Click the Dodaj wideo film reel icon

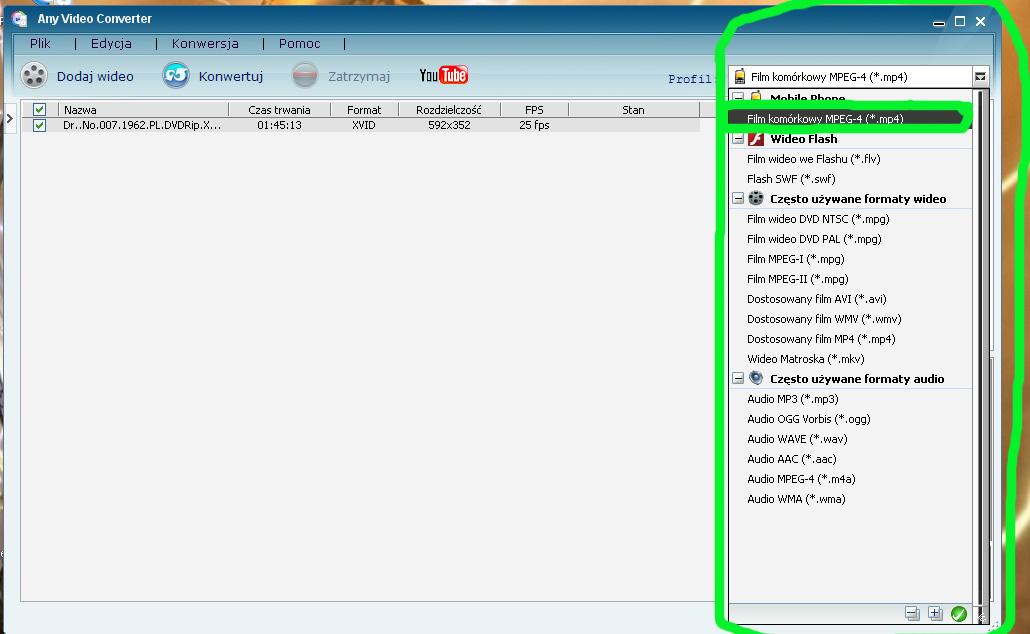34,75
